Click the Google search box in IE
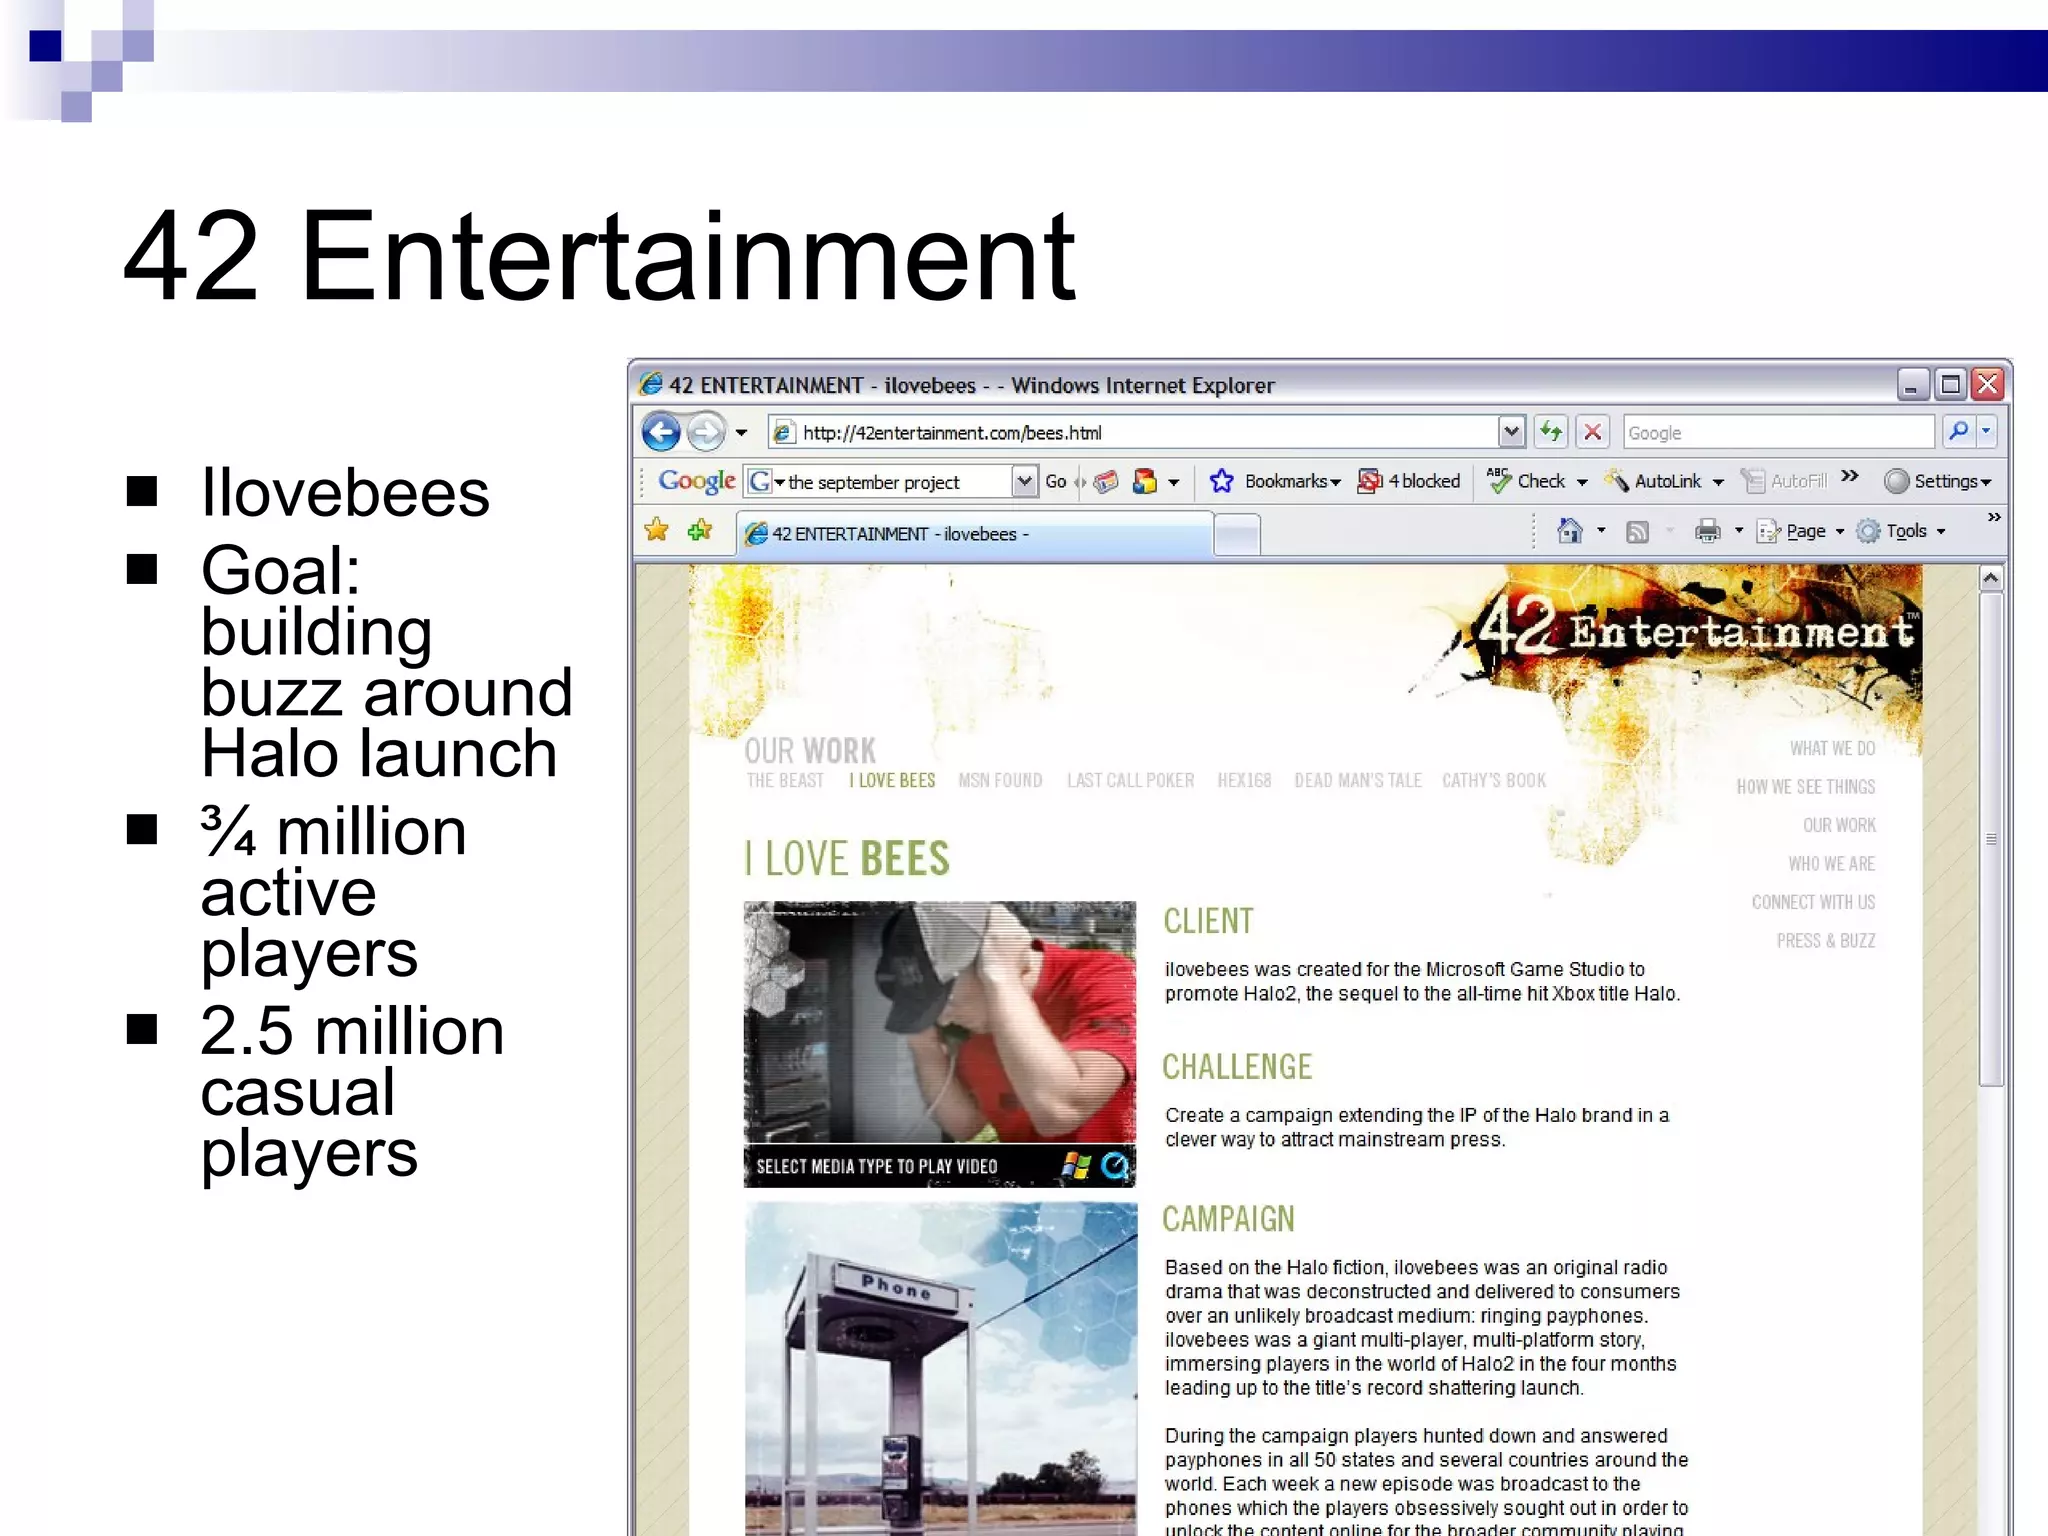2048x1536 pixels. click(1778, 433)
